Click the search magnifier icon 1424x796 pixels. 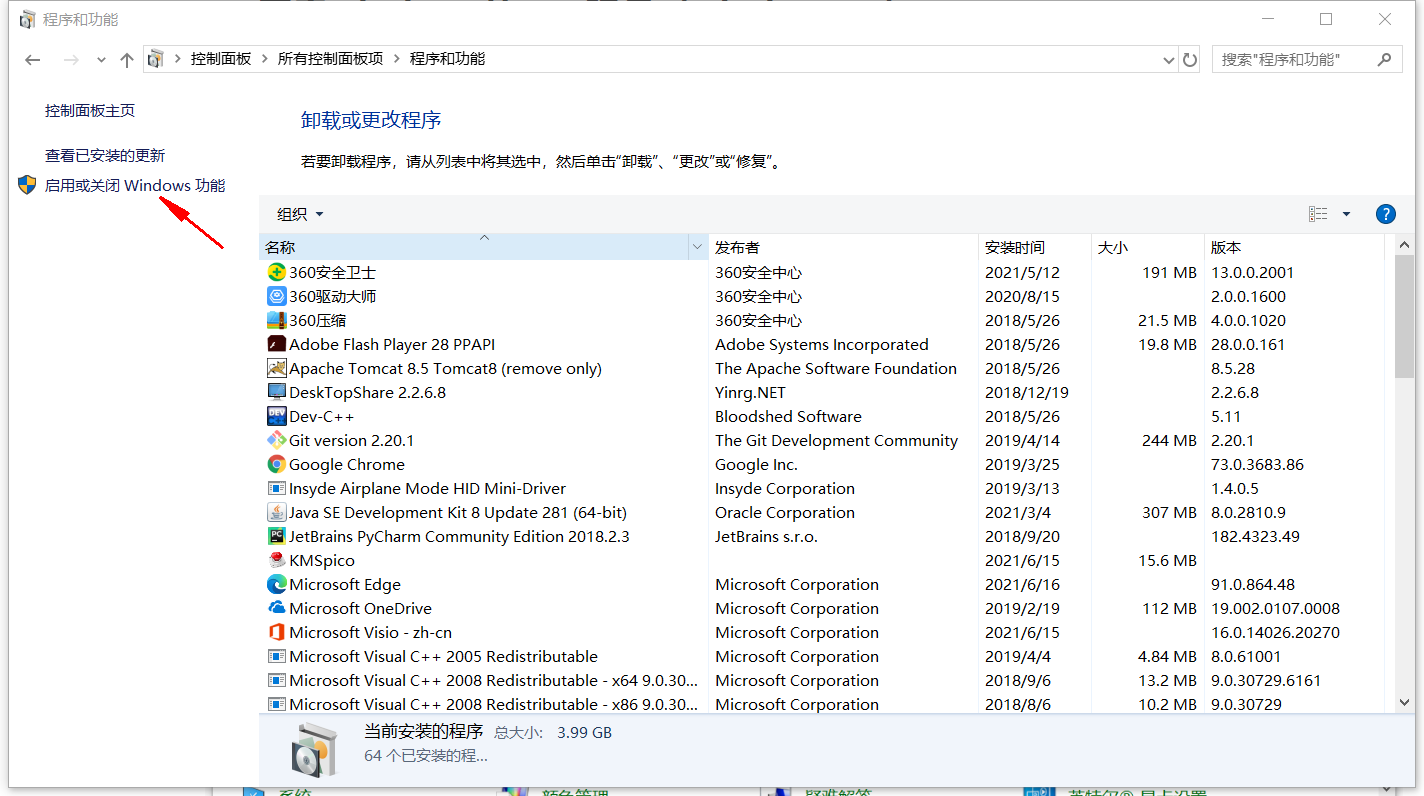[x=1384, y=59]
